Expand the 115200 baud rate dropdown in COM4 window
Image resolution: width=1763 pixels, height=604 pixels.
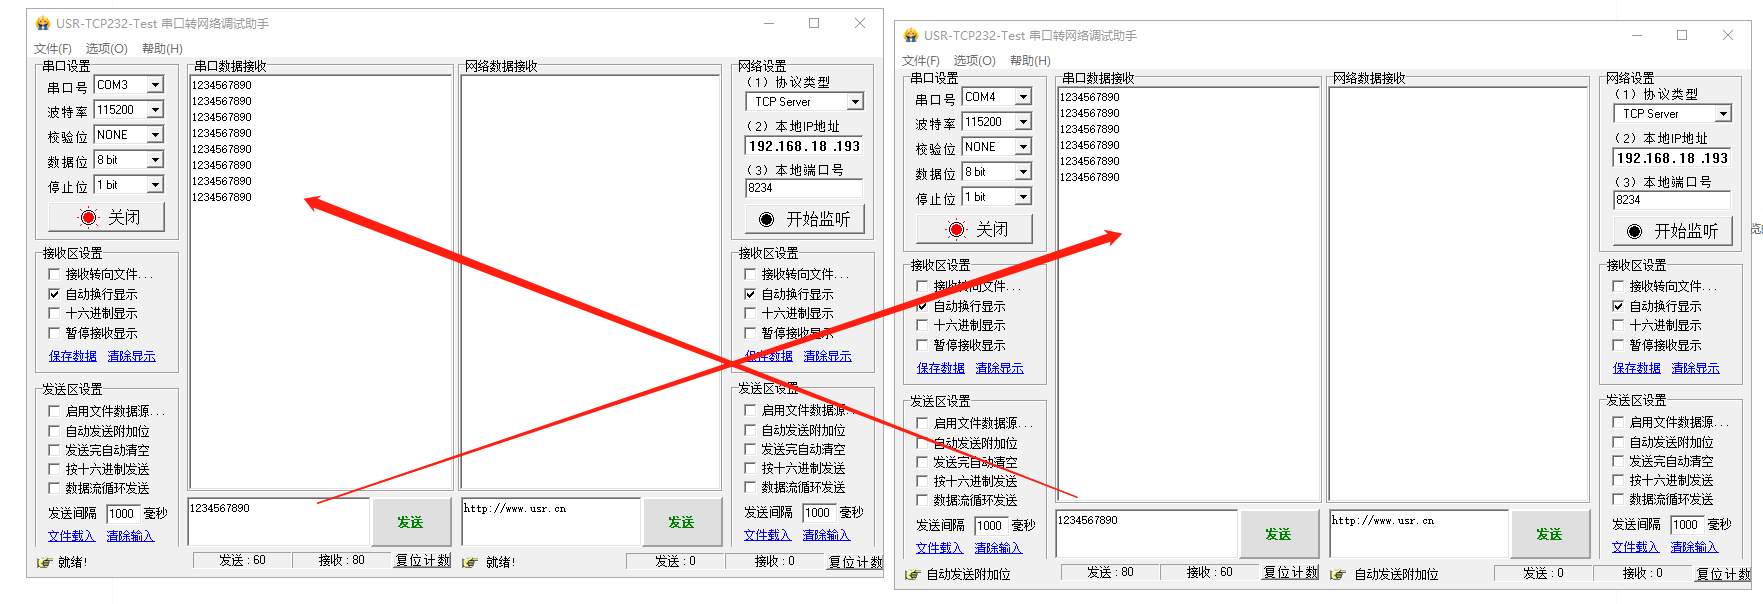(1023, 122)
